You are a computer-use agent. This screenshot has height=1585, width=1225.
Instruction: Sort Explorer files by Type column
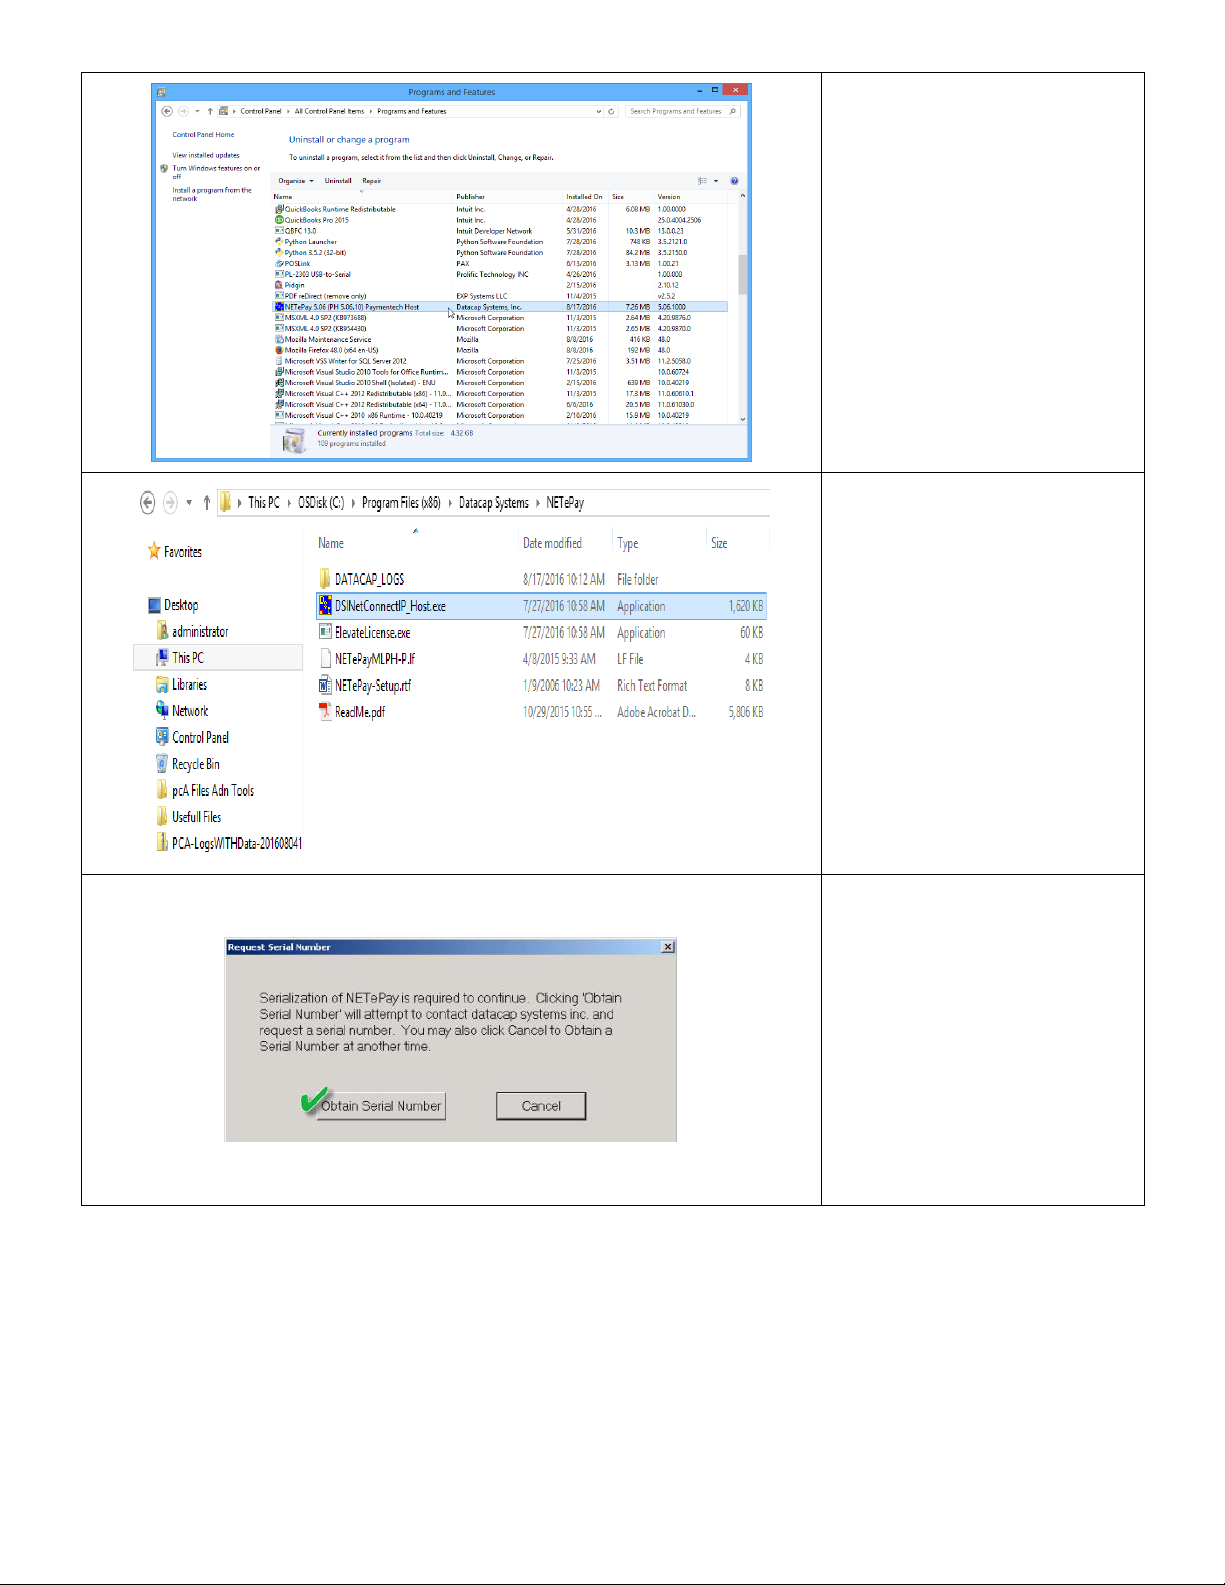tap(628, 543)
